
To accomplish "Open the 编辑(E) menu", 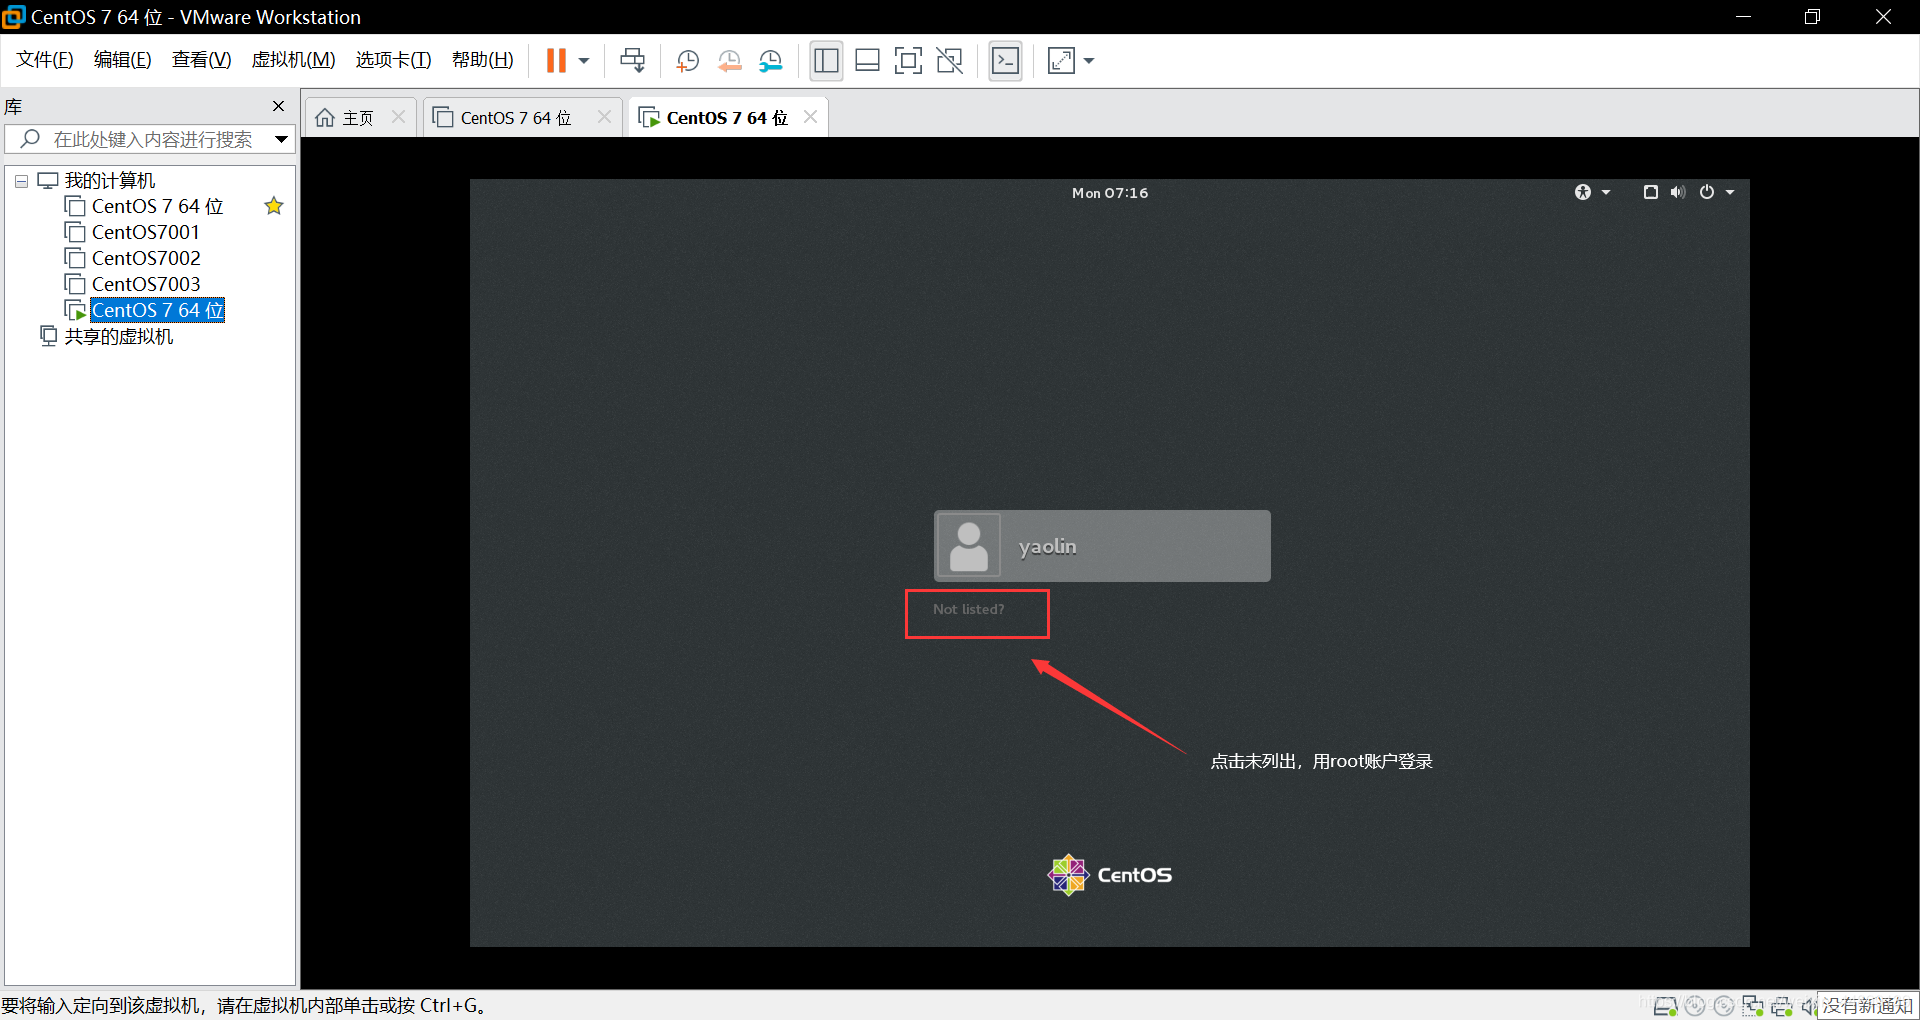I will click(x=123, y=60).
